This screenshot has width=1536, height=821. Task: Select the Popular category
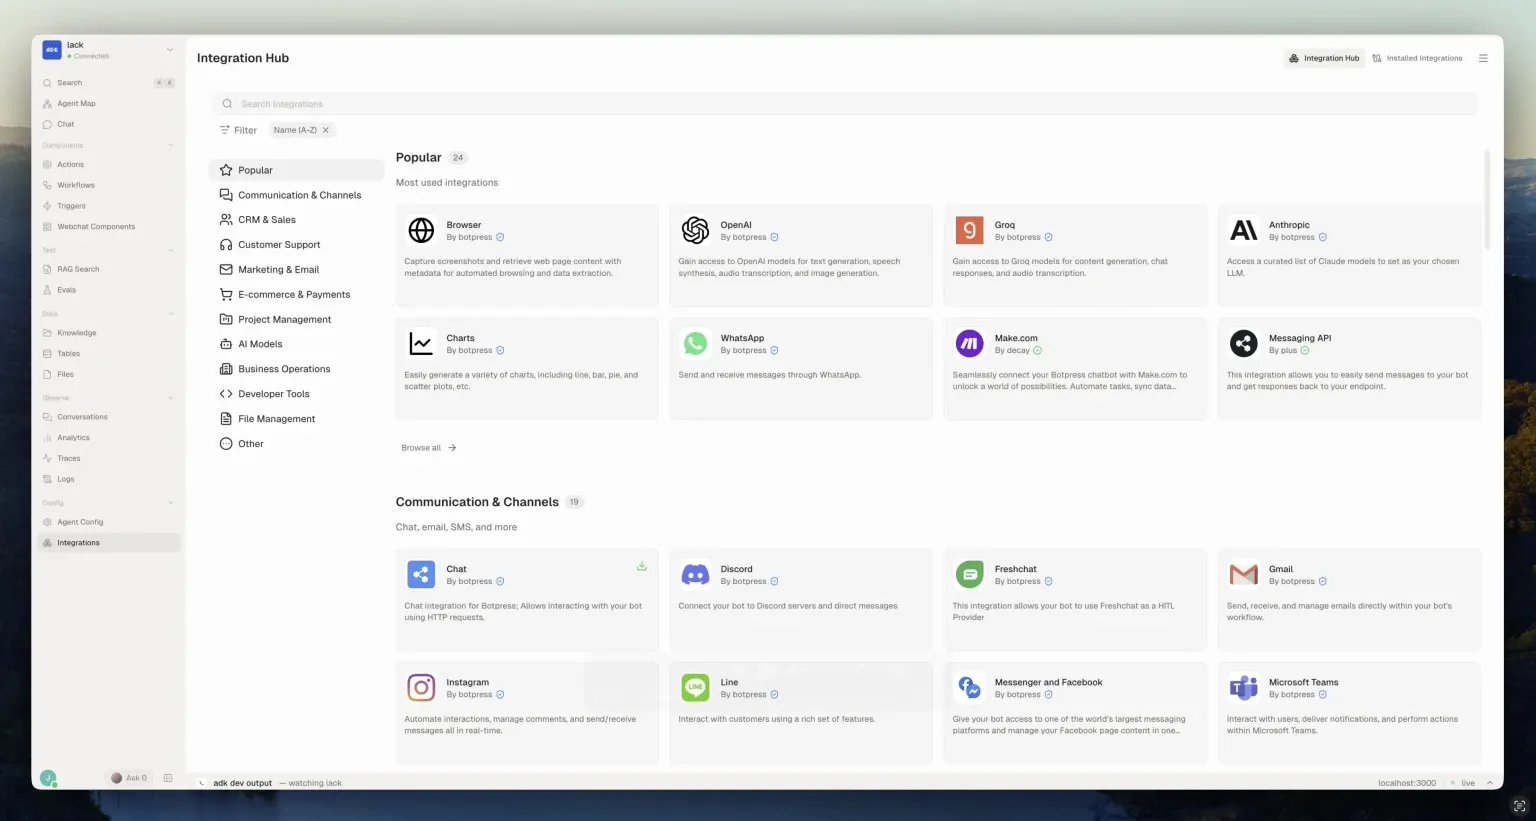pyautogui.click(x=297, y=170)
